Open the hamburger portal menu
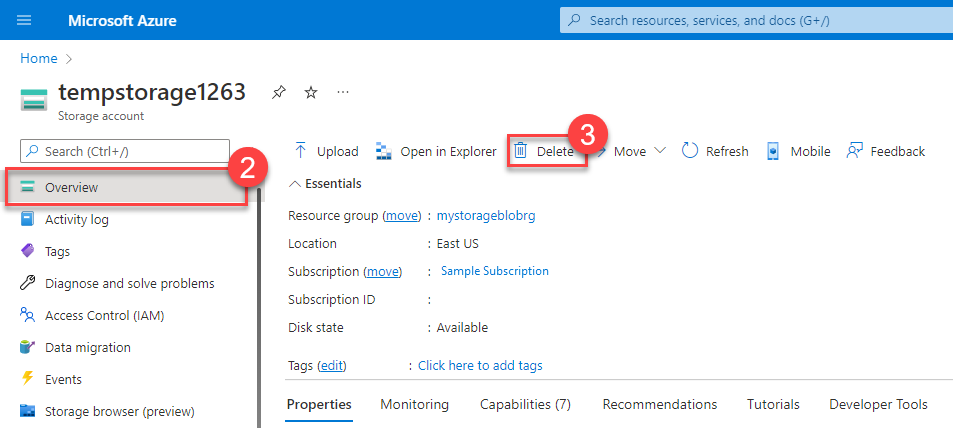953x428 pixels. (x=25, y=20)
